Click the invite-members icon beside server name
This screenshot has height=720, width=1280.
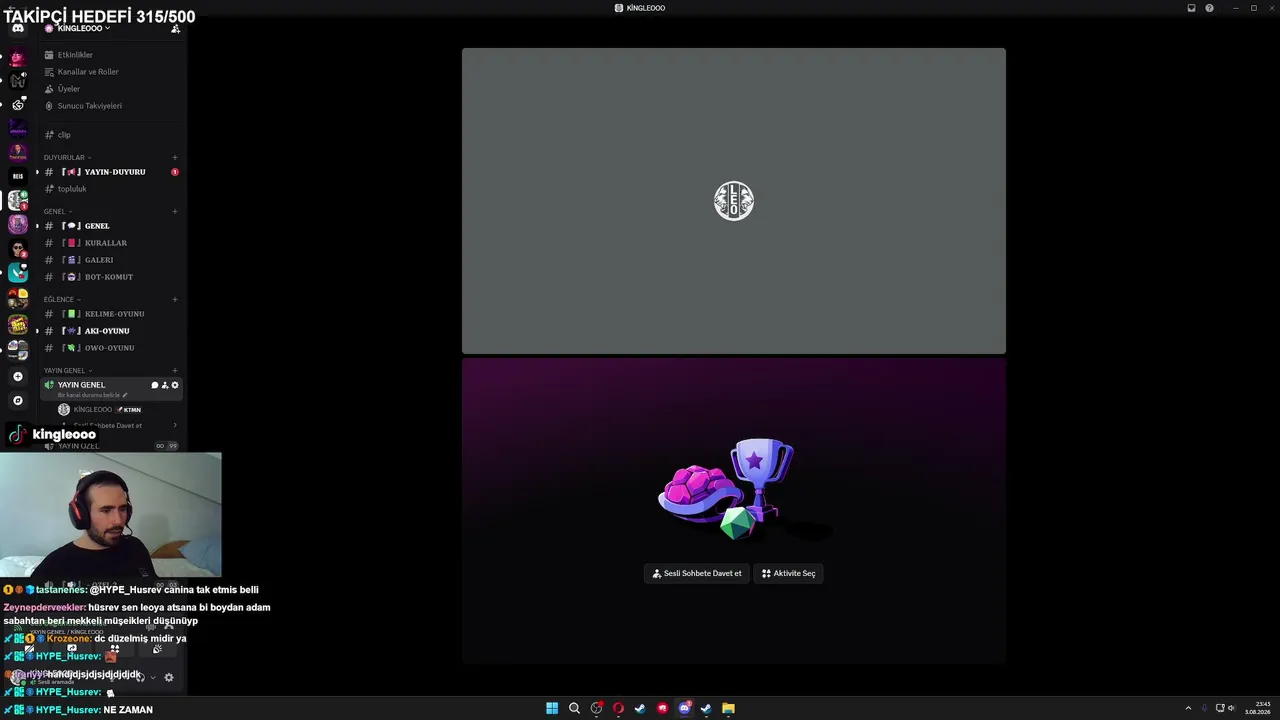[x=175, y=28]
